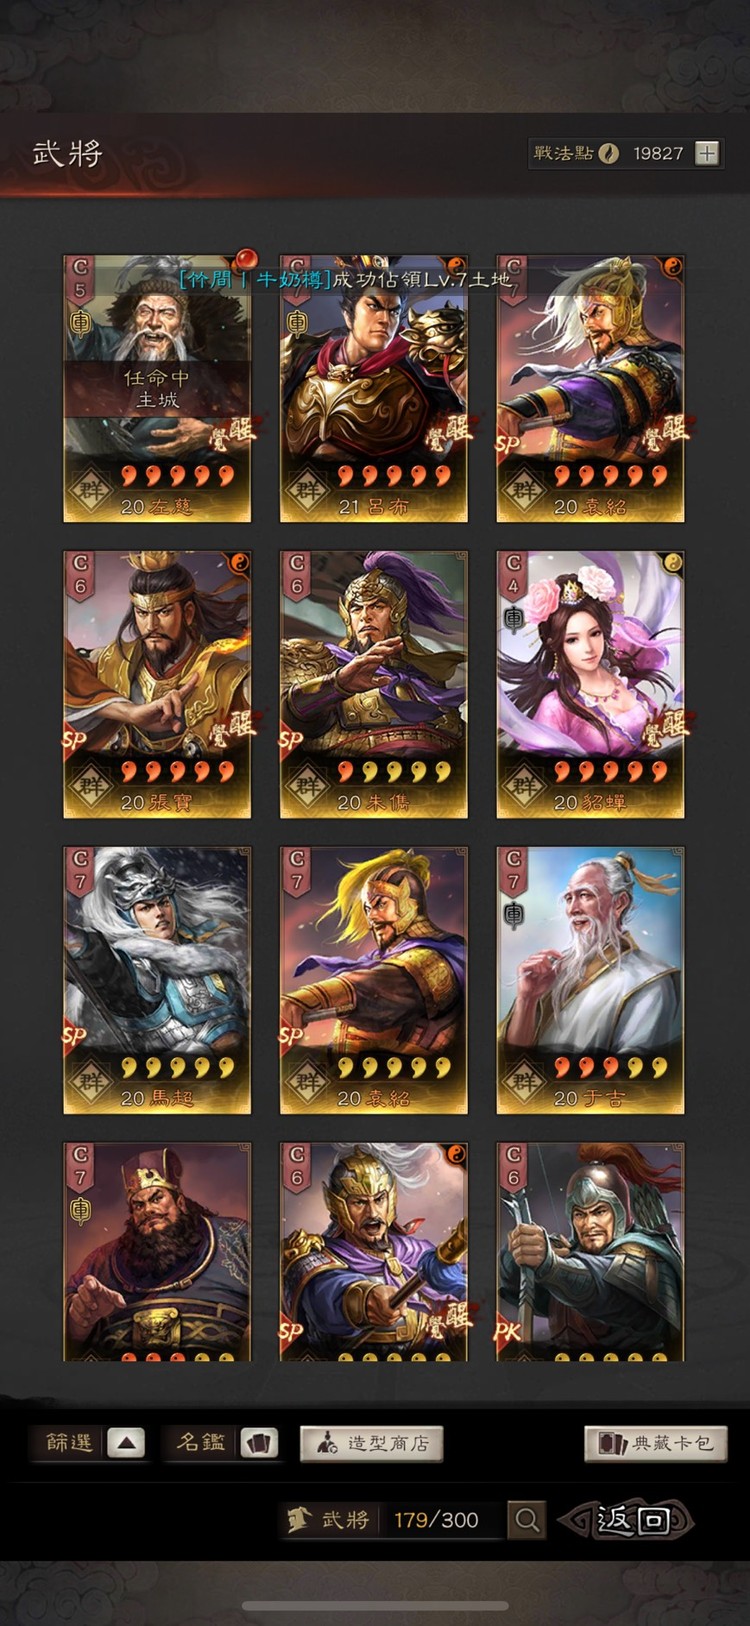The width and height of the screenshot is (750, 1626).
Task: Open the 典藏卡包 collection pack
Action: pos(656,1443)
